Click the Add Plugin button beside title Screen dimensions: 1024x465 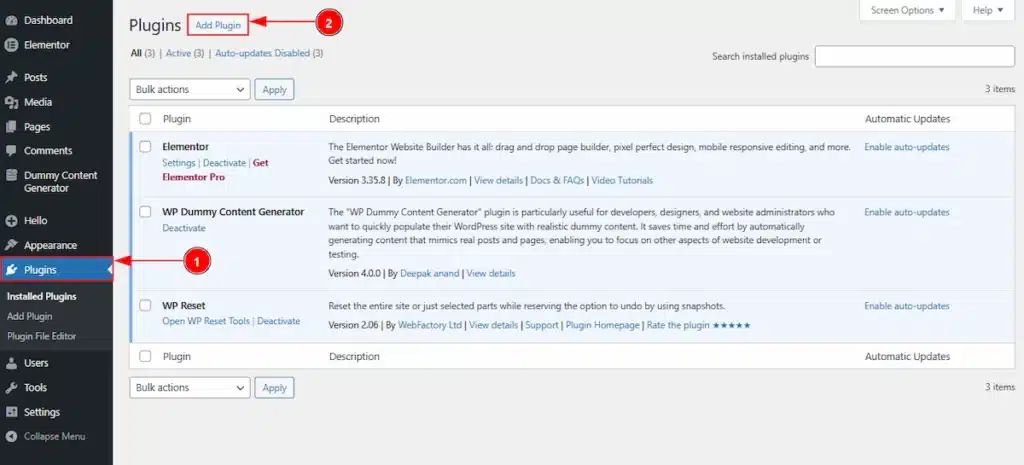coord(218,25)
